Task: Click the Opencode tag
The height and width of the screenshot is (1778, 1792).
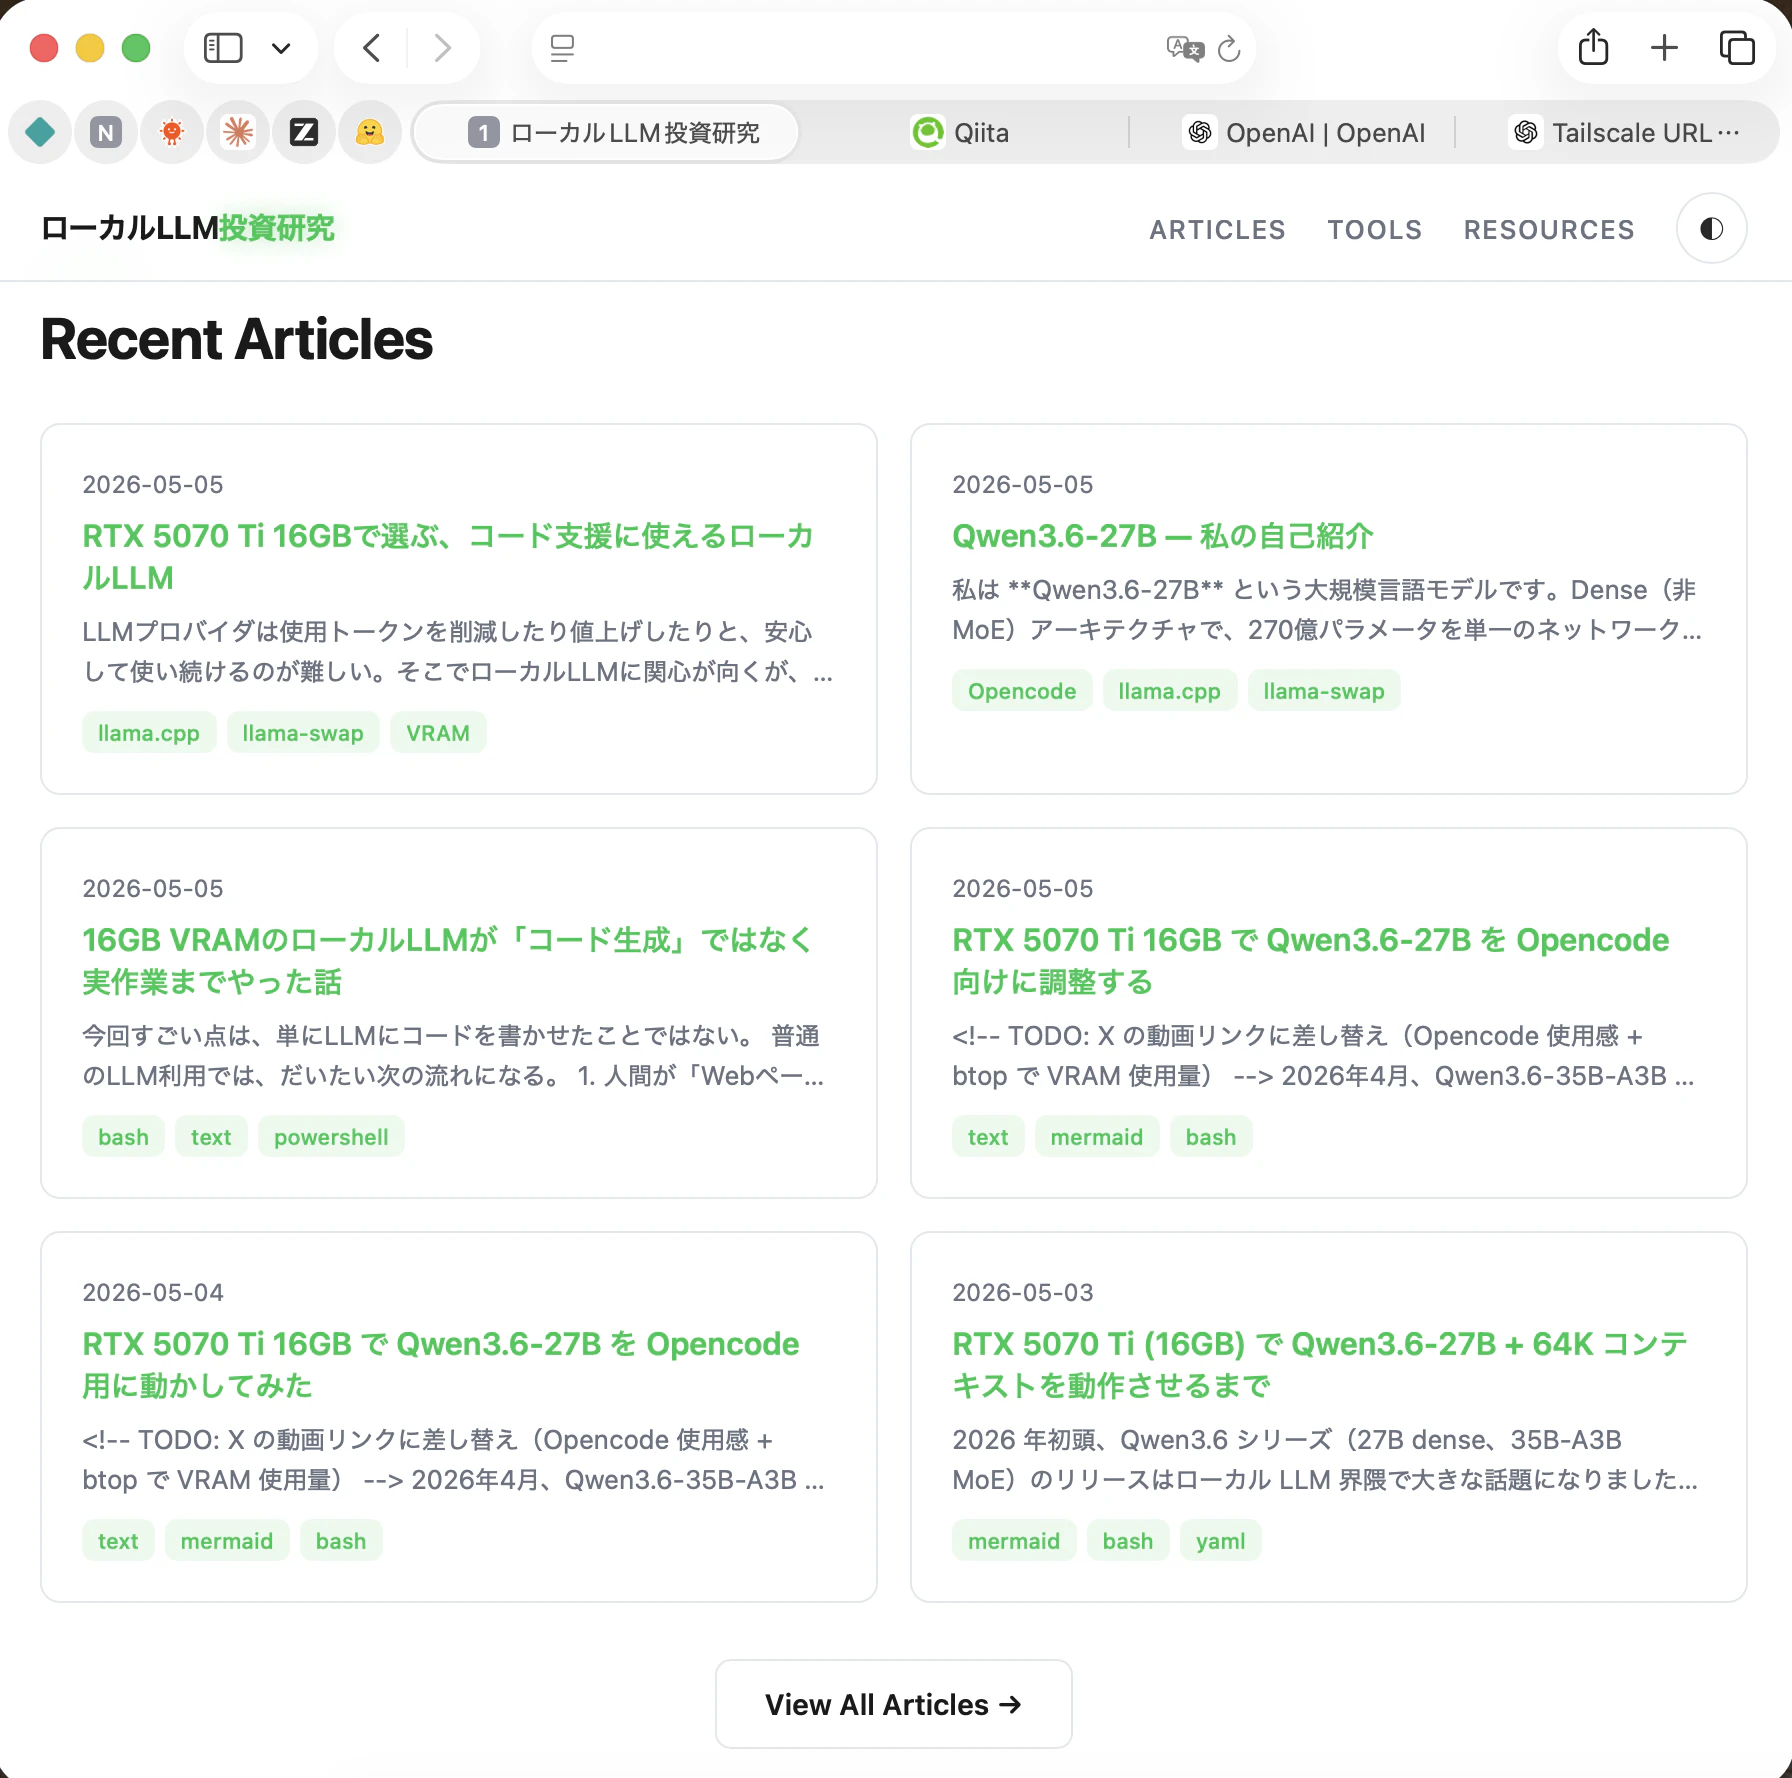Action: (x=1022, y=691)
